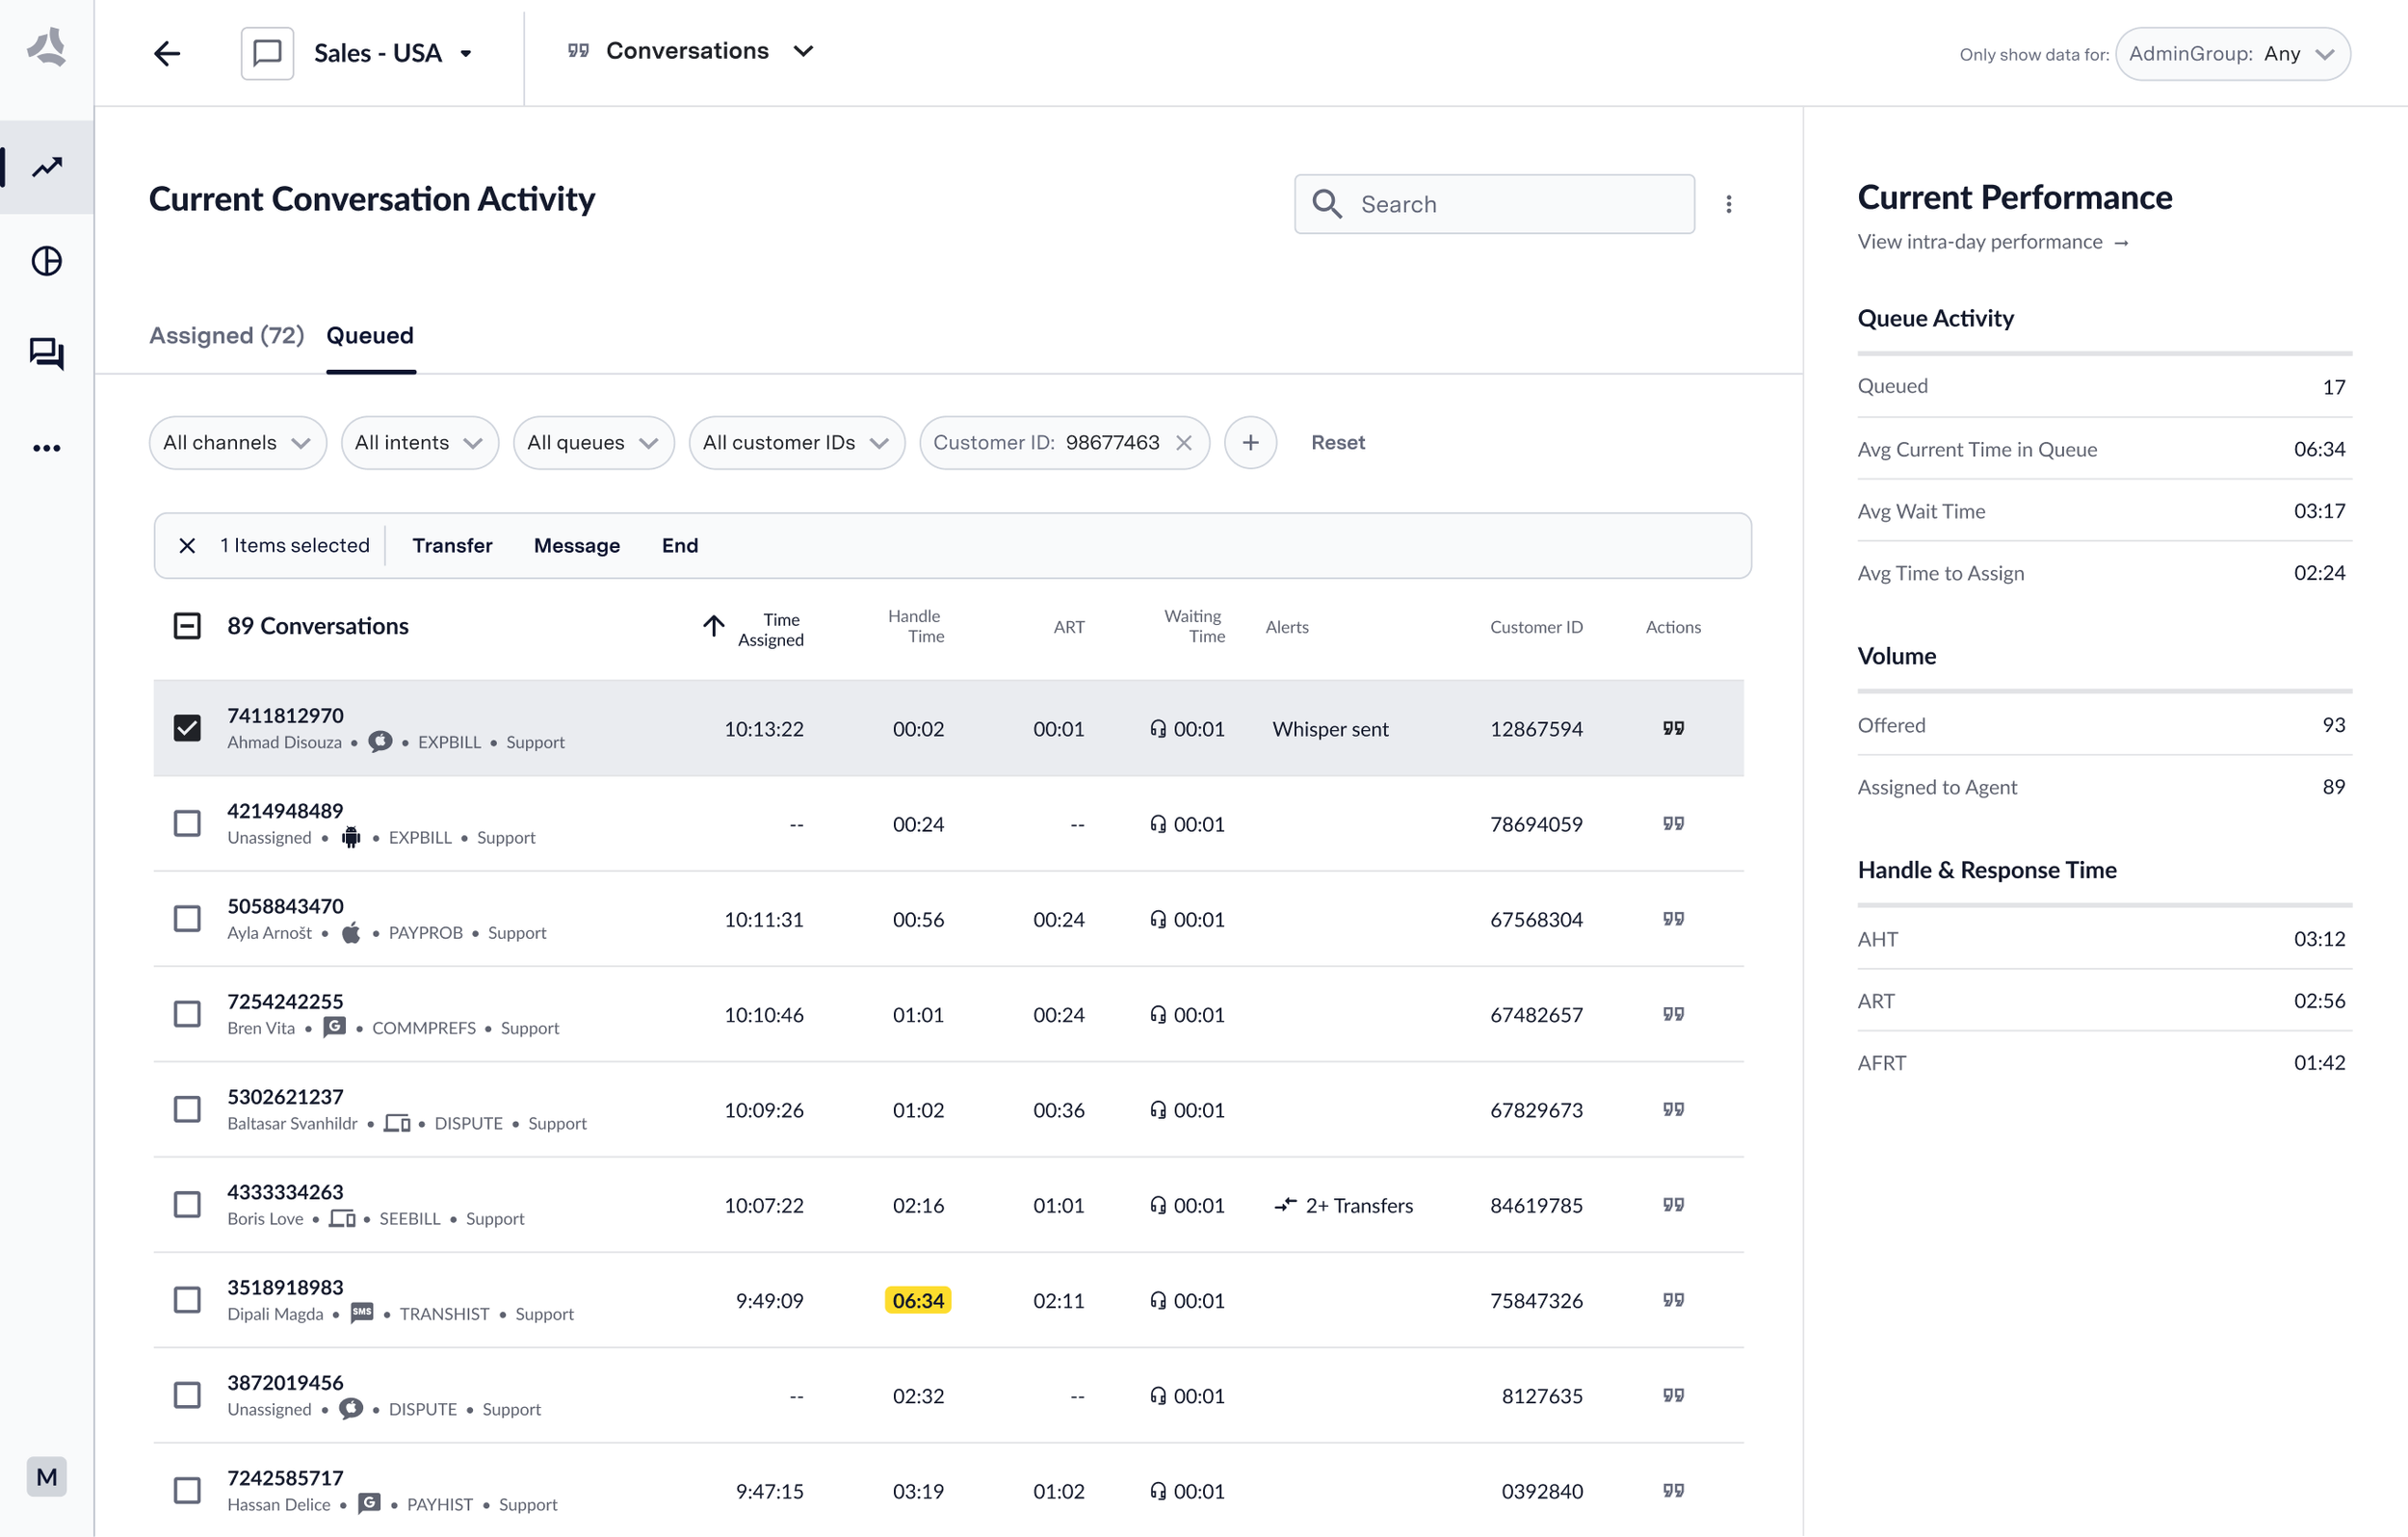This screenshot has height=1537, width=2408.
Task: Switch to the Assigned (72) tab
Action: 226,335
